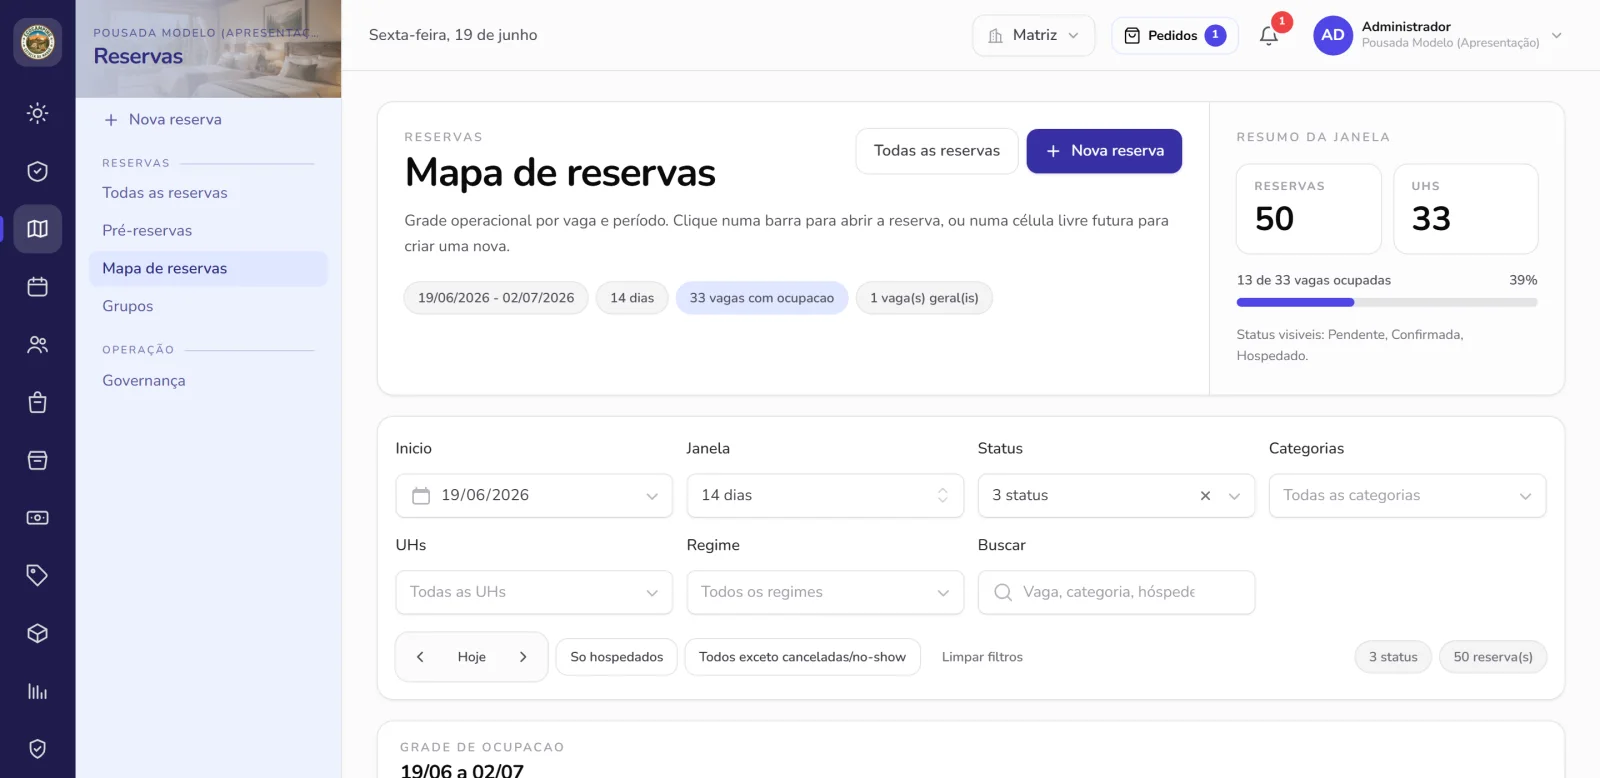Open the sun icon section in sidebar
This screenshot has height=778, width=1600.
pos(38,113)
